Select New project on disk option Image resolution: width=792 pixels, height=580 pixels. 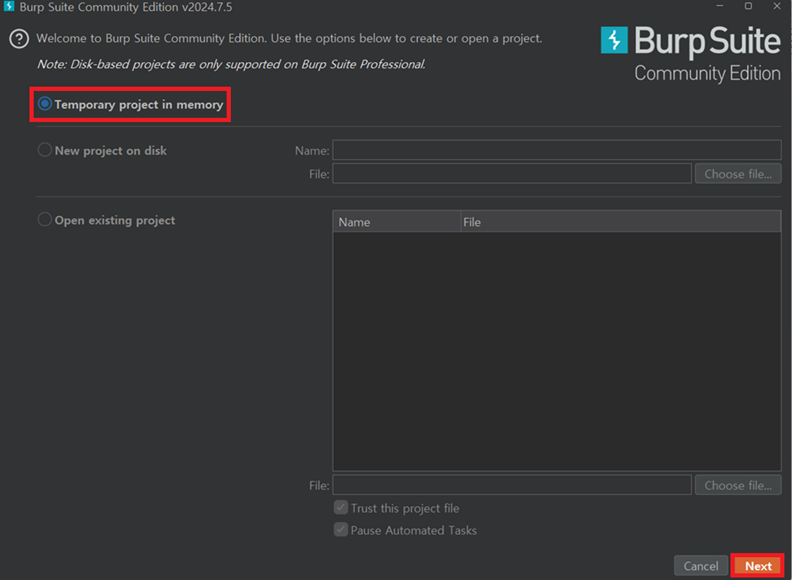click(44, 150)
